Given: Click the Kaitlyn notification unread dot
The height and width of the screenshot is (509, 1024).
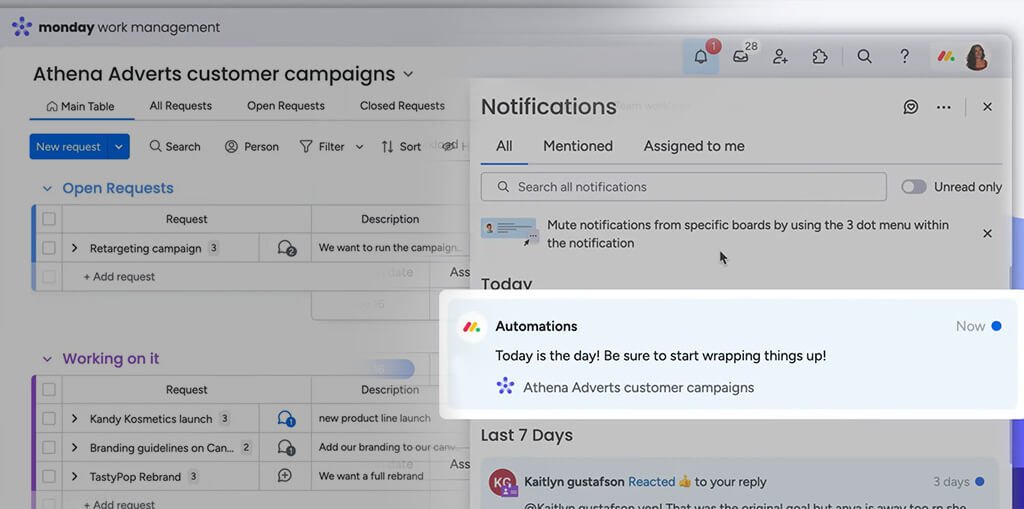Looking at the screenshot, I should tap(980, 482).
